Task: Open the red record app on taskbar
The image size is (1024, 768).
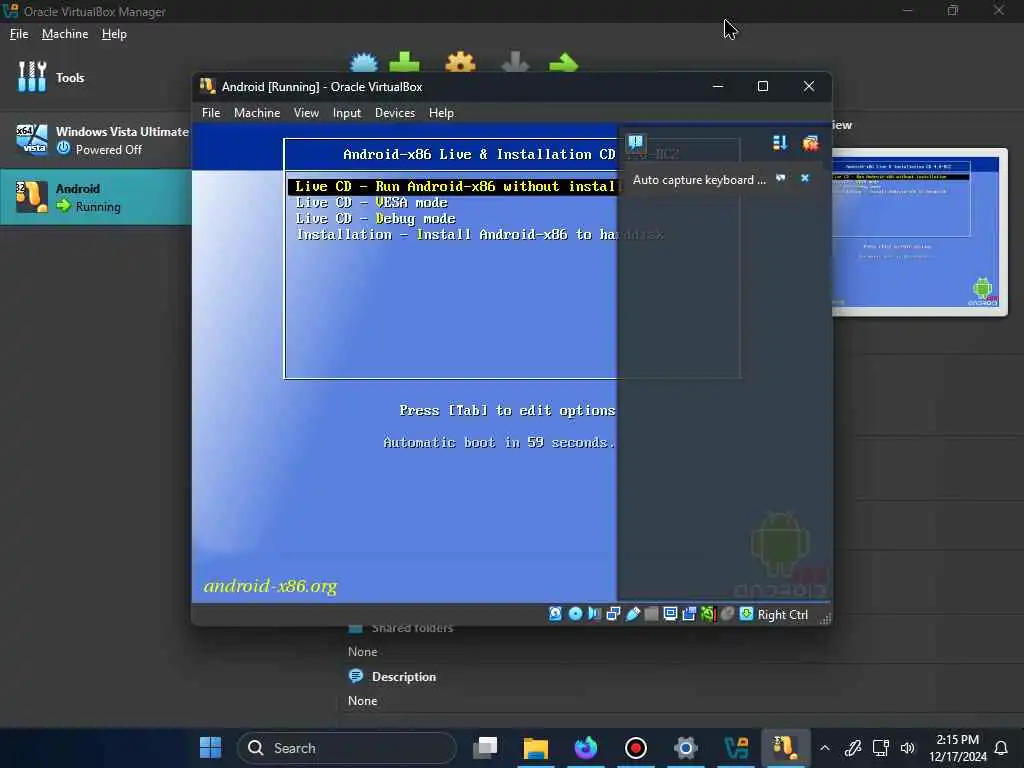Action: pyautogui.click(x=635, y=748)
